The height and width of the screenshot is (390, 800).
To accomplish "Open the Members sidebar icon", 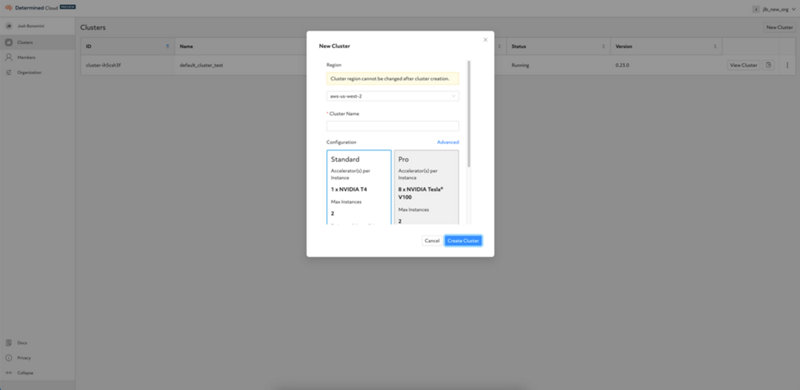I will click(x=9, y=57).
